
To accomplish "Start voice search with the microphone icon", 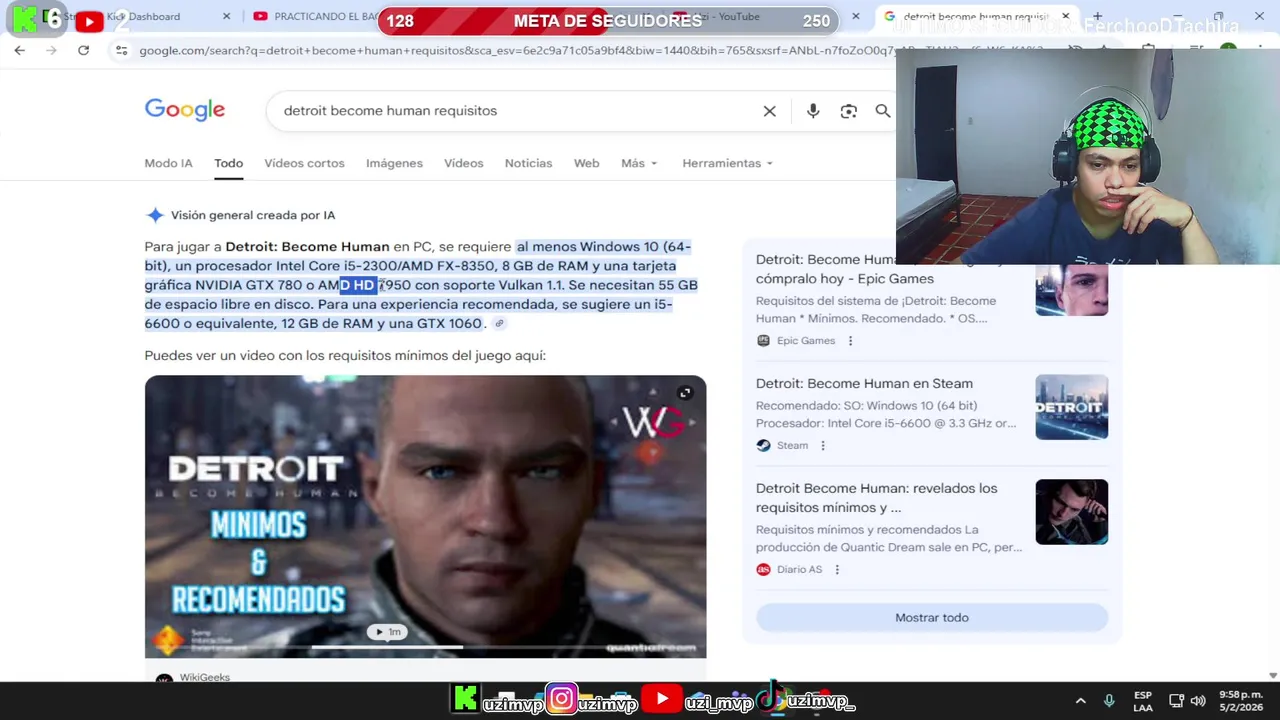I will [813, 111].
